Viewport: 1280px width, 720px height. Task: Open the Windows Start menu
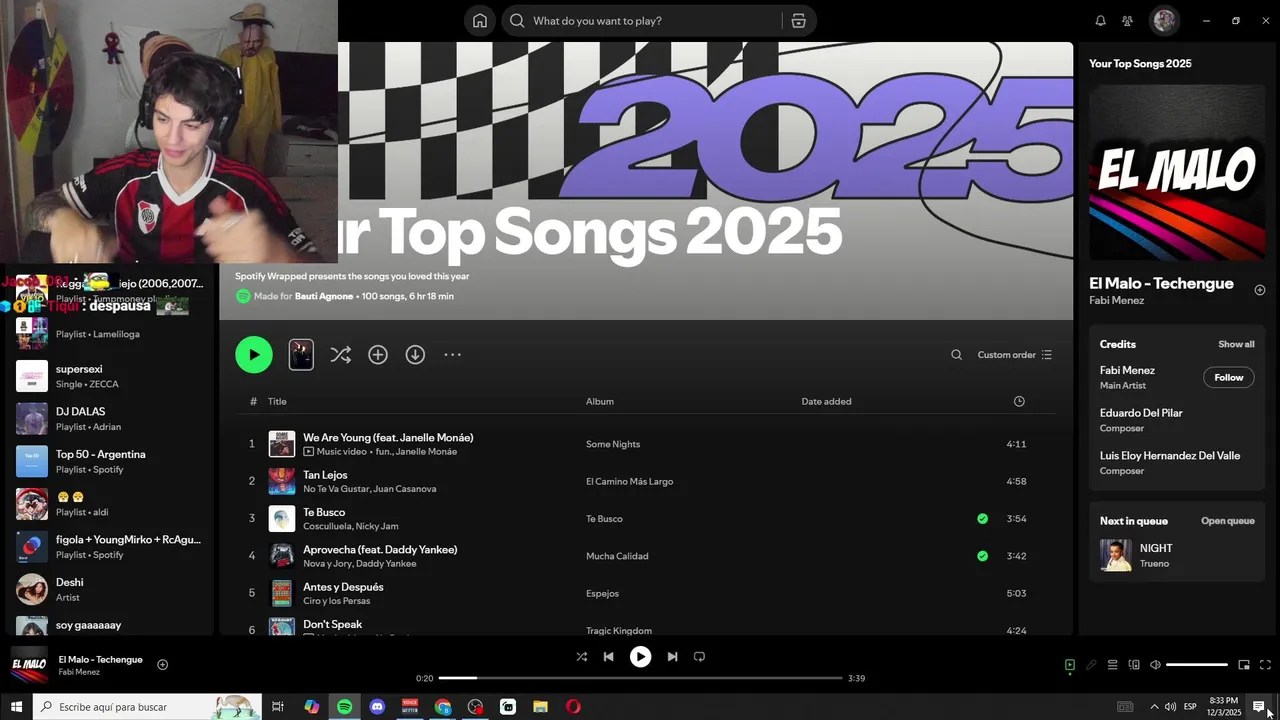16,707
